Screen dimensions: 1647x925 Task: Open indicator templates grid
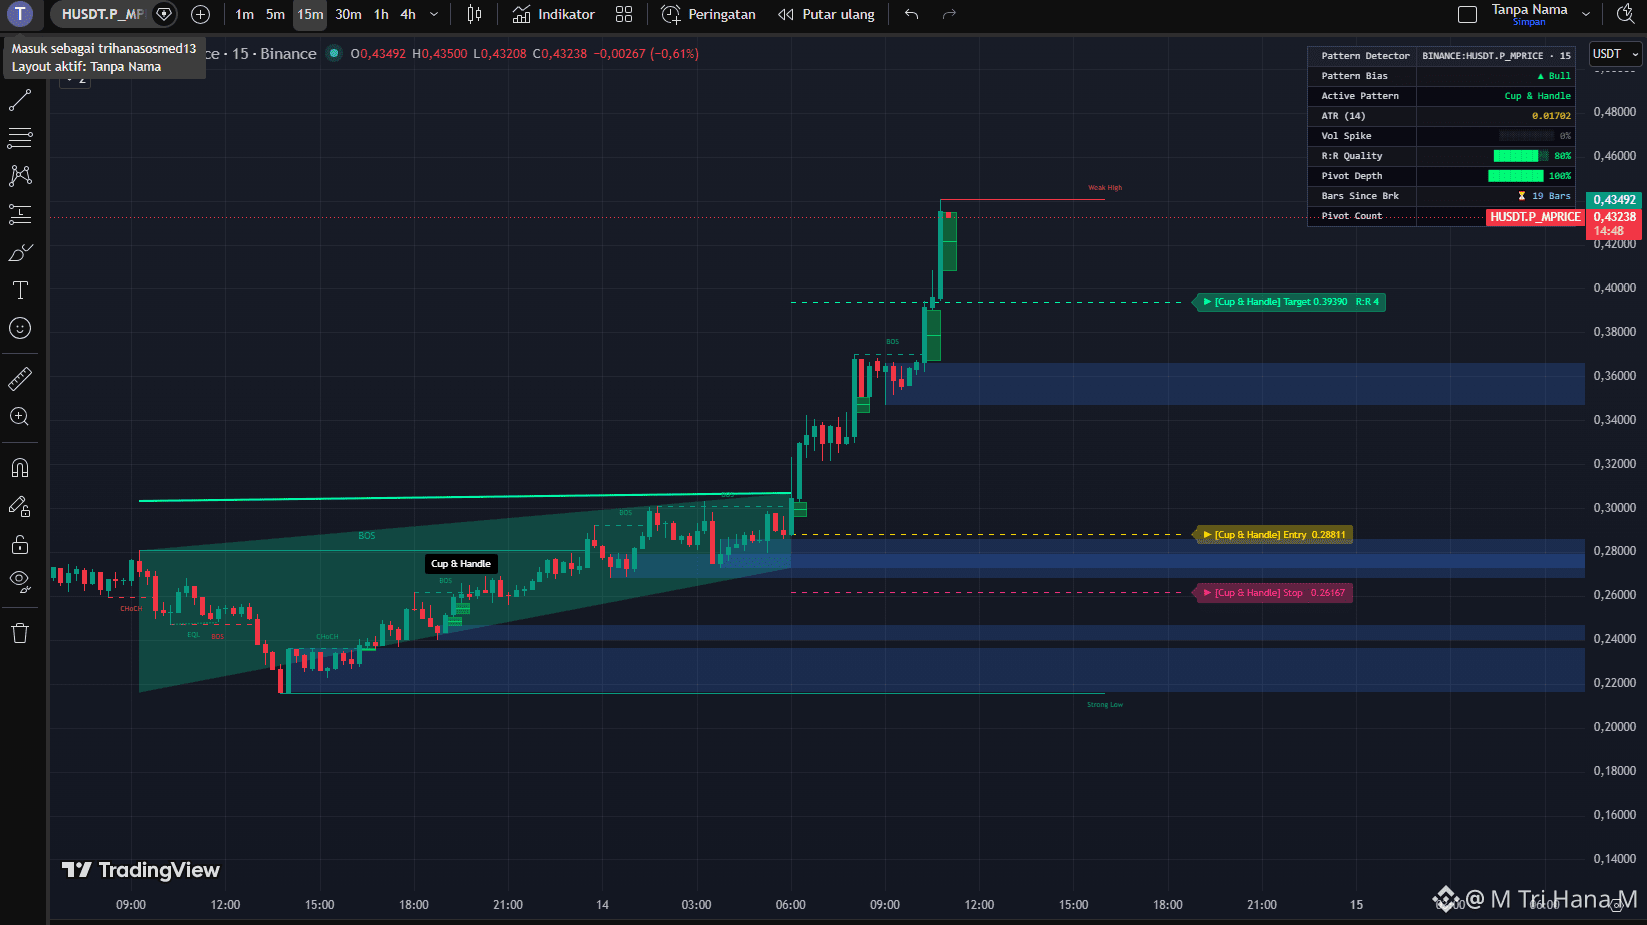pyautogui.click(x=624, y=14)
